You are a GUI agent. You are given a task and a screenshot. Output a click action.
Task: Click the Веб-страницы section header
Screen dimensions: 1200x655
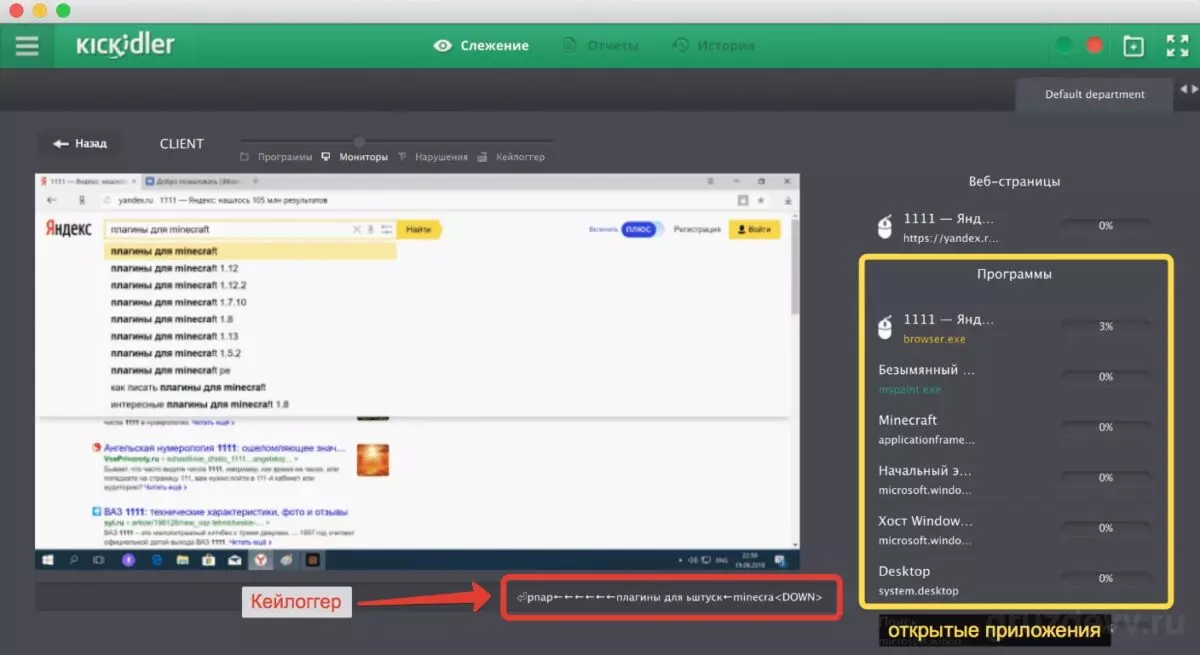[1014, 182]
